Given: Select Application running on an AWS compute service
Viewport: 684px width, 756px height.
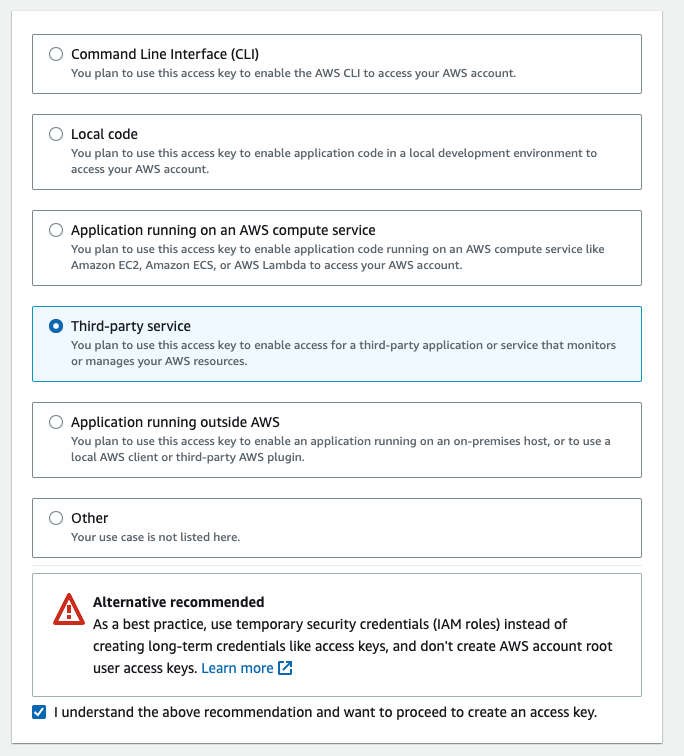Looking at the screenshot, I should click(x=56, y=230).
